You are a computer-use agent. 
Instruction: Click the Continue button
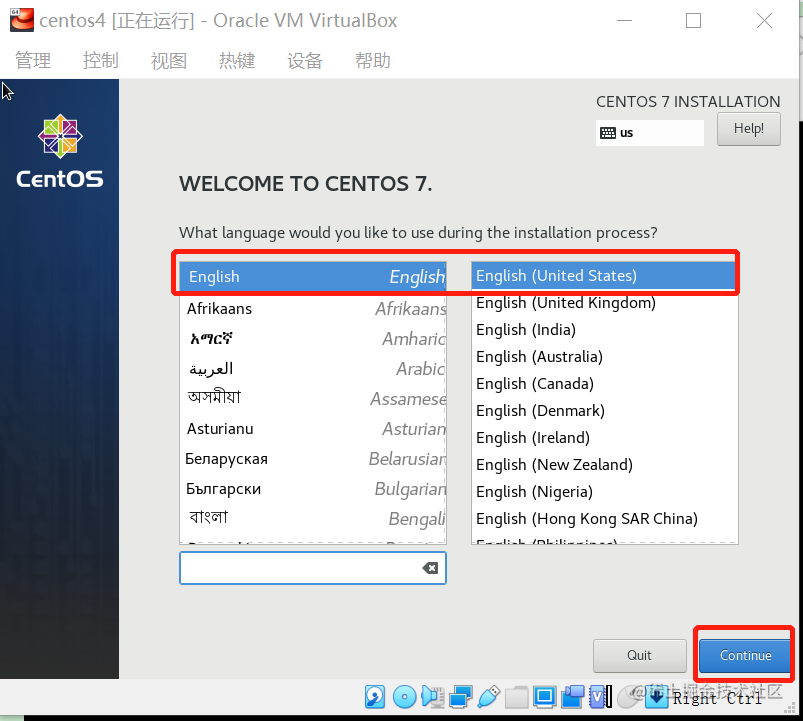[745, 655]
